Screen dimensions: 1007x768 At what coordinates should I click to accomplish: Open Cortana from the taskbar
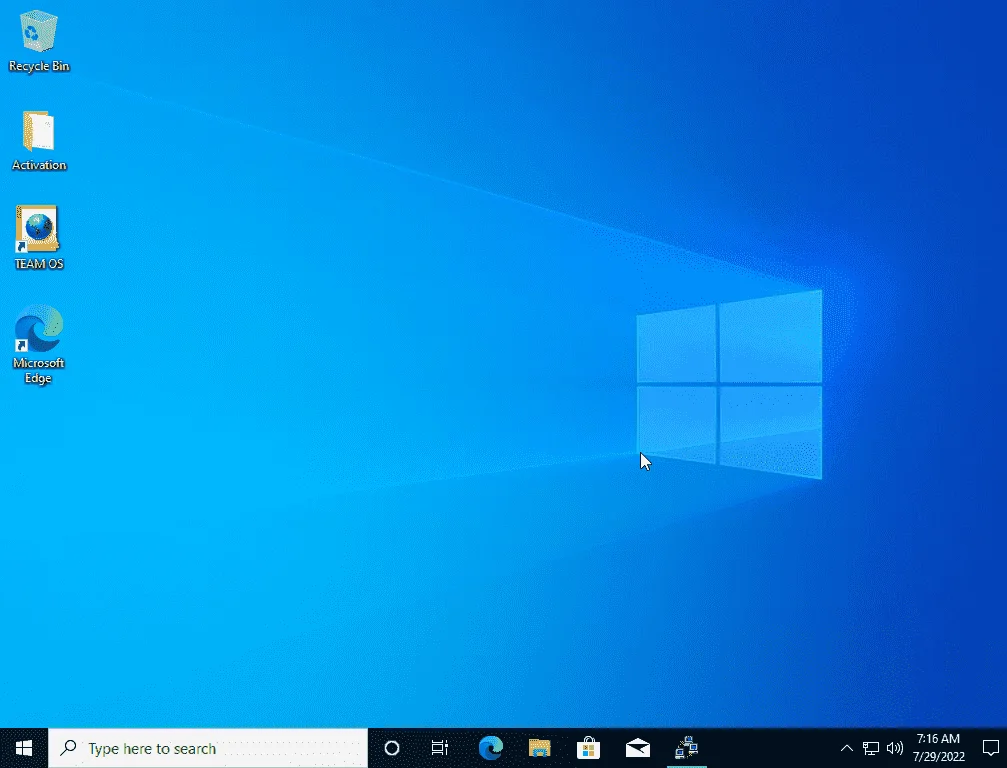click(392, 748)
